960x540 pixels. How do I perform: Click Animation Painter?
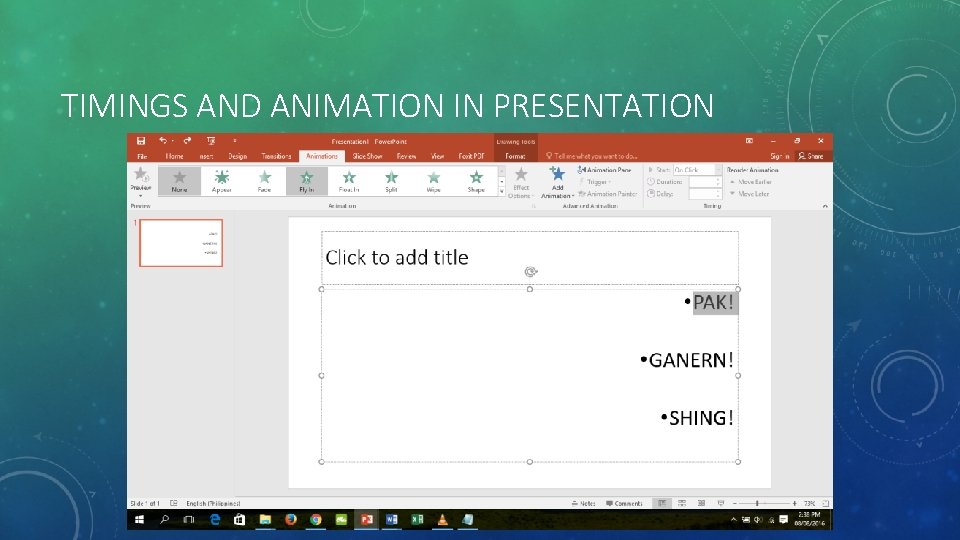[608, 194]
